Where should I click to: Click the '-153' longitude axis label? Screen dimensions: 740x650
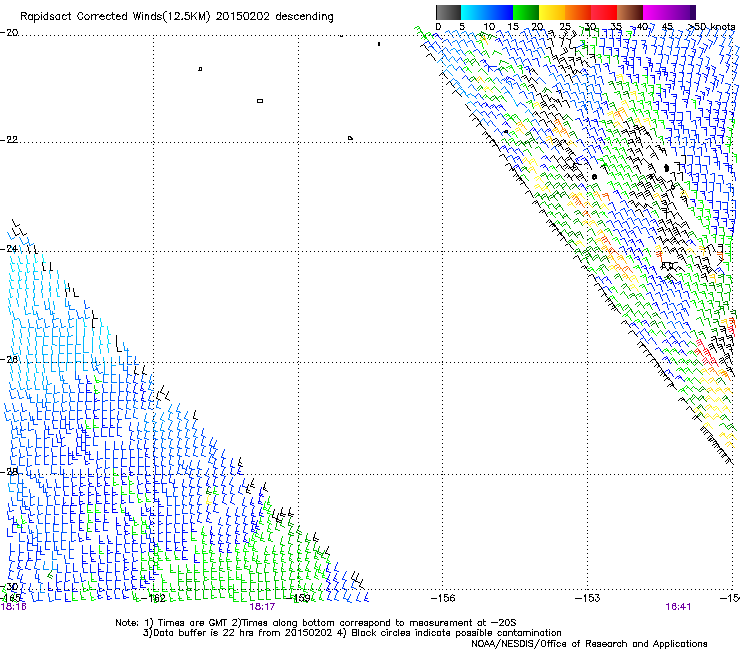pos(588,598)
